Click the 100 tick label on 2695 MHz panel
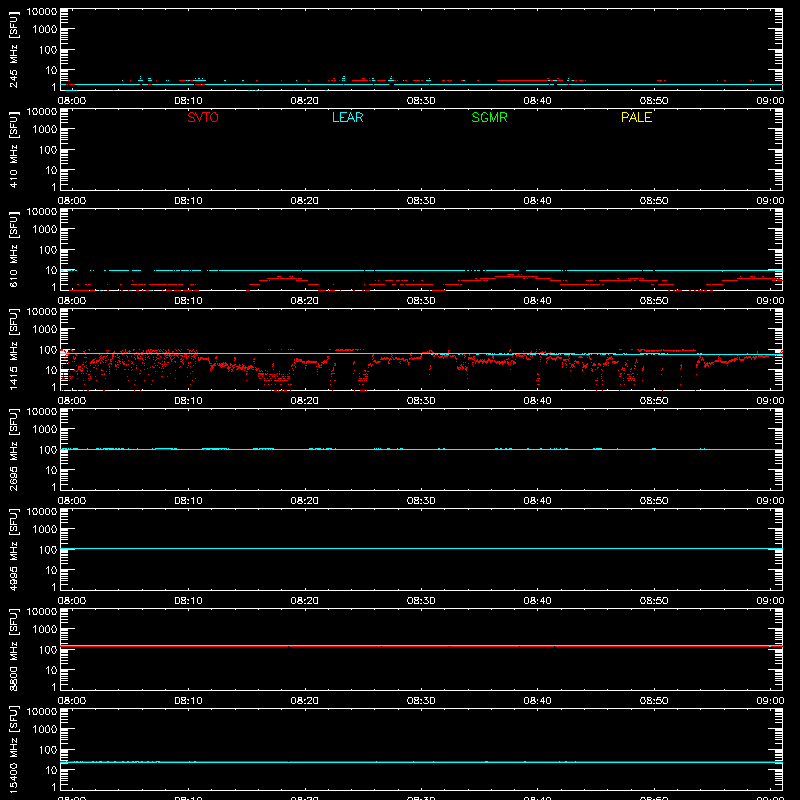 click(48, 450)
